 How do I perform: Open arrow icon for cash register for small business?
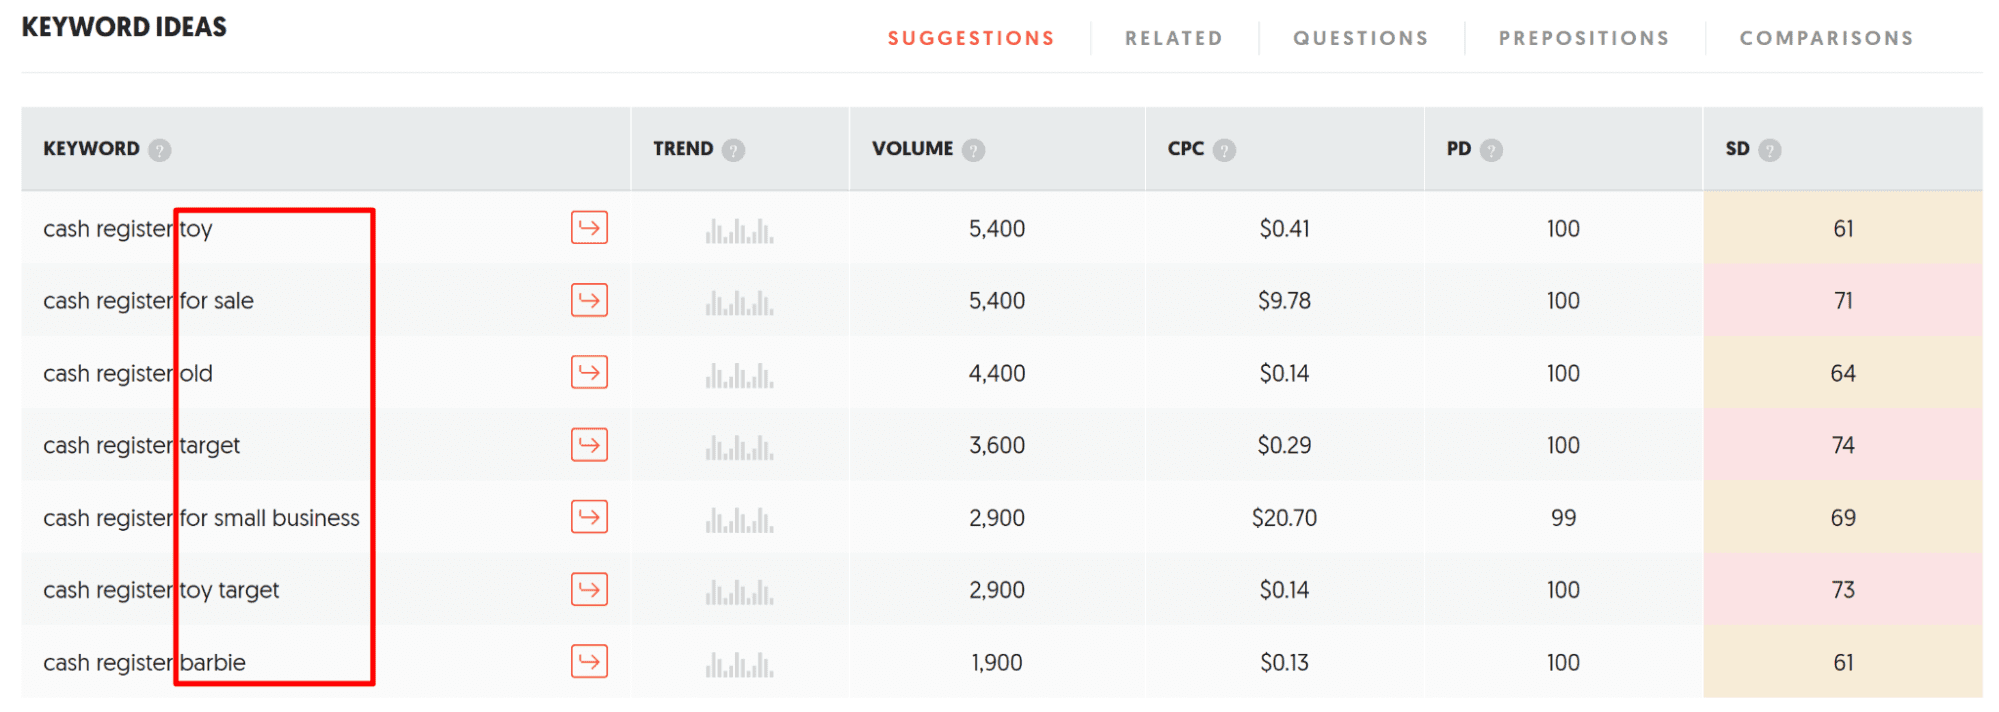coord(589,517)
